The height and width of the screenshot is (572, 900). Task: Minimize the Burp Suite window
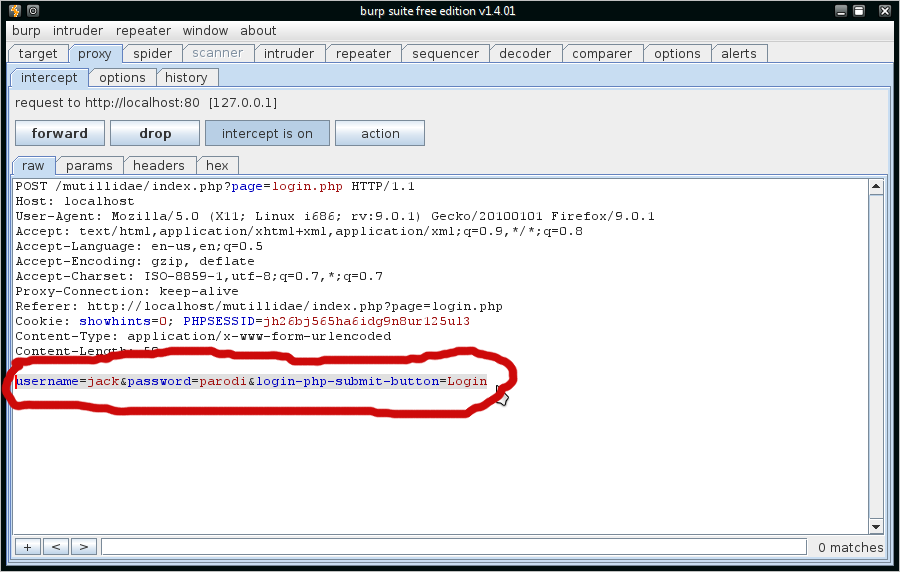point(841,11)
